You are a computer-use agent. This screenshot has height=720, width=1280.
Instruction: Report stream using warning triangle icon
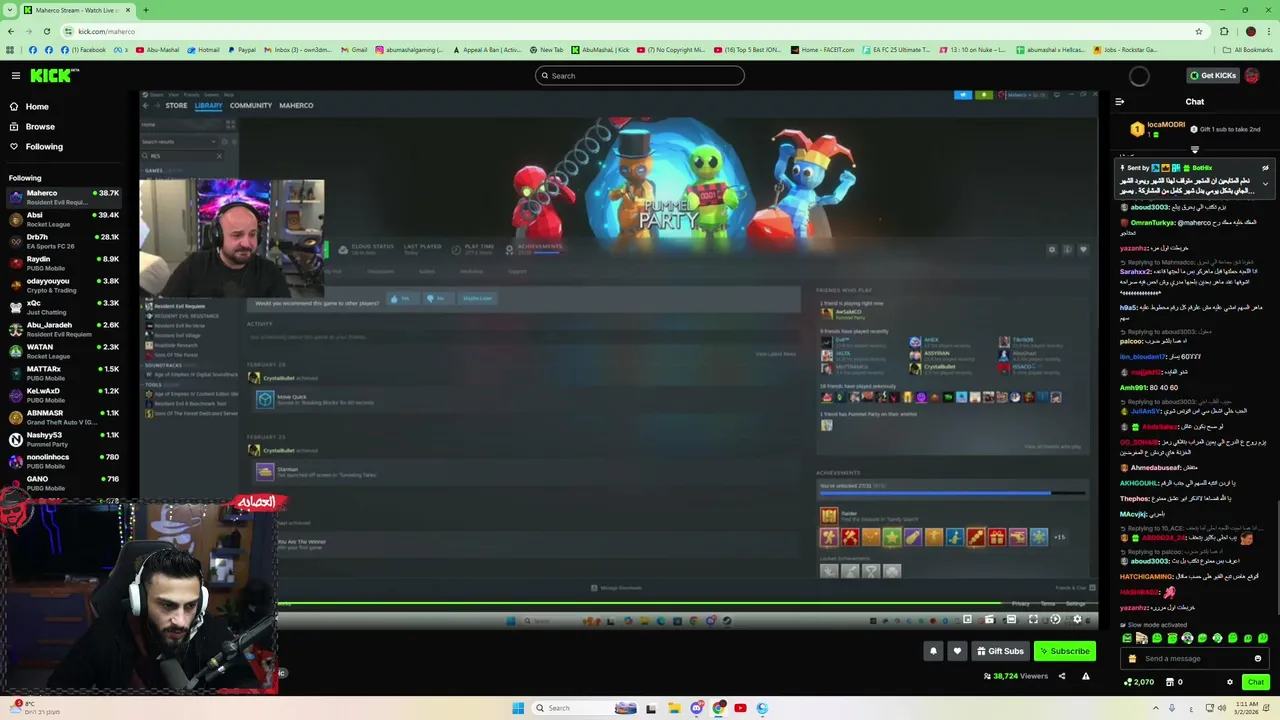(1085, 676)
